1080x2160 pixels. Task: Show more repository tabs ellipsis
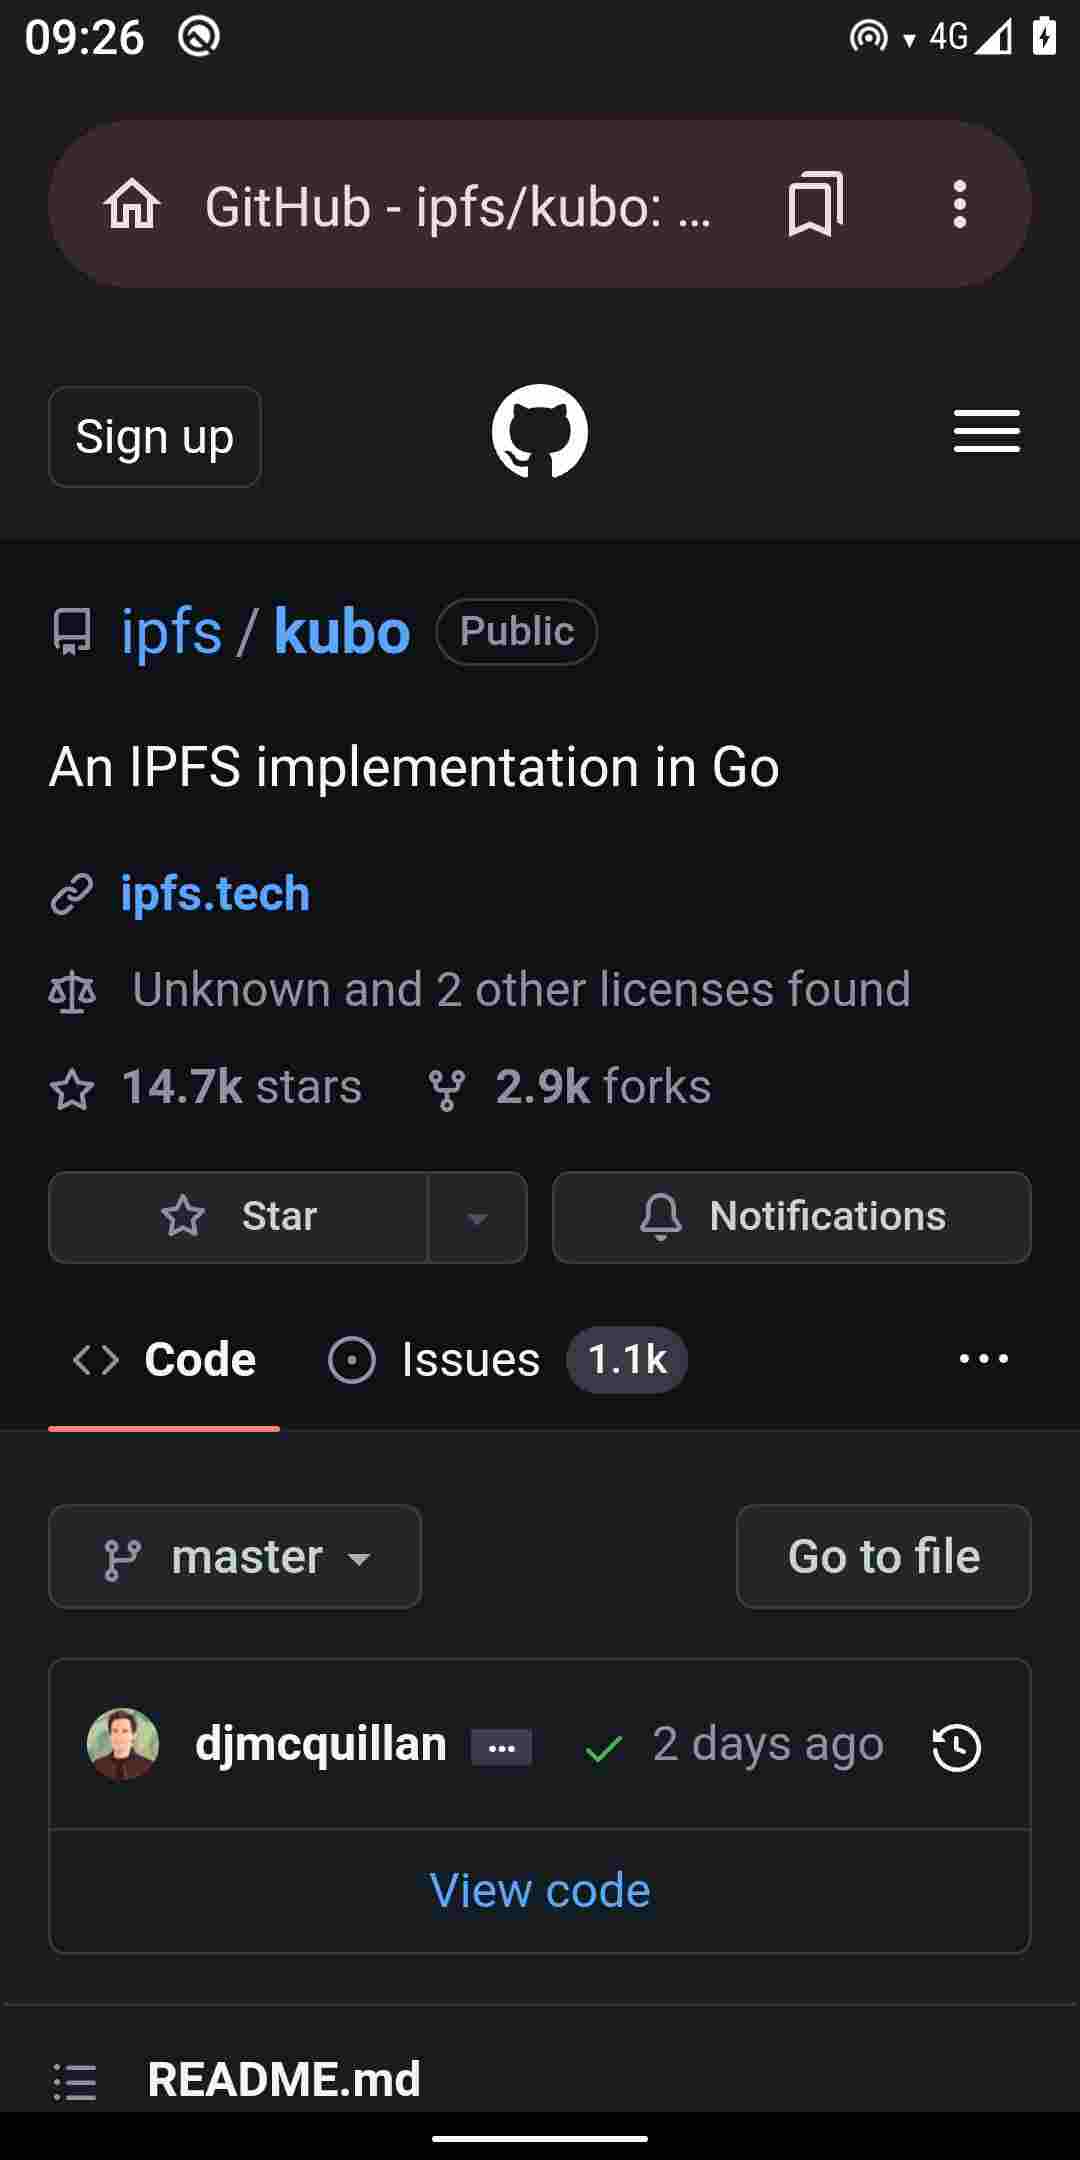pos(984,1358)
